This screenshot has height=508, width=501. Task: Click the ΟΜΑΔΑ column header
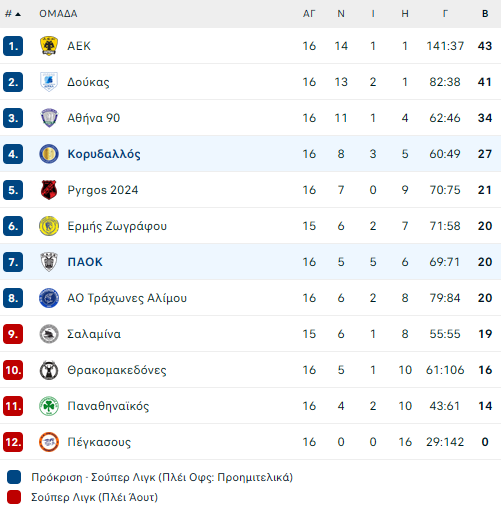coord(58,14)
